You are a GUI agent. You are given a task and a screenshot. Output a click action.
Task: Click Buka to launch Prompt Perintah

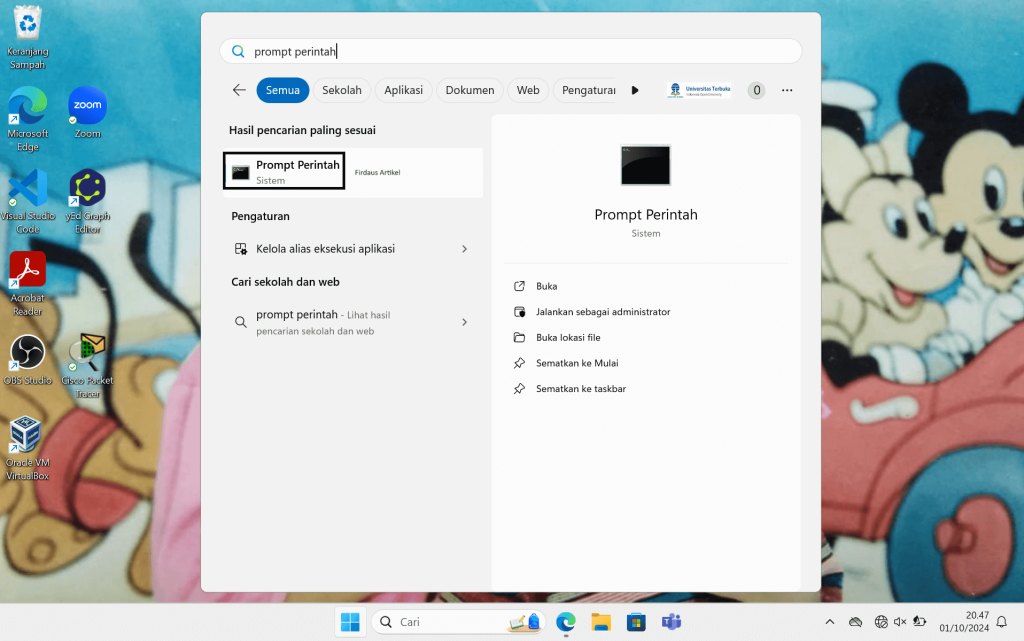coord(546,286)
